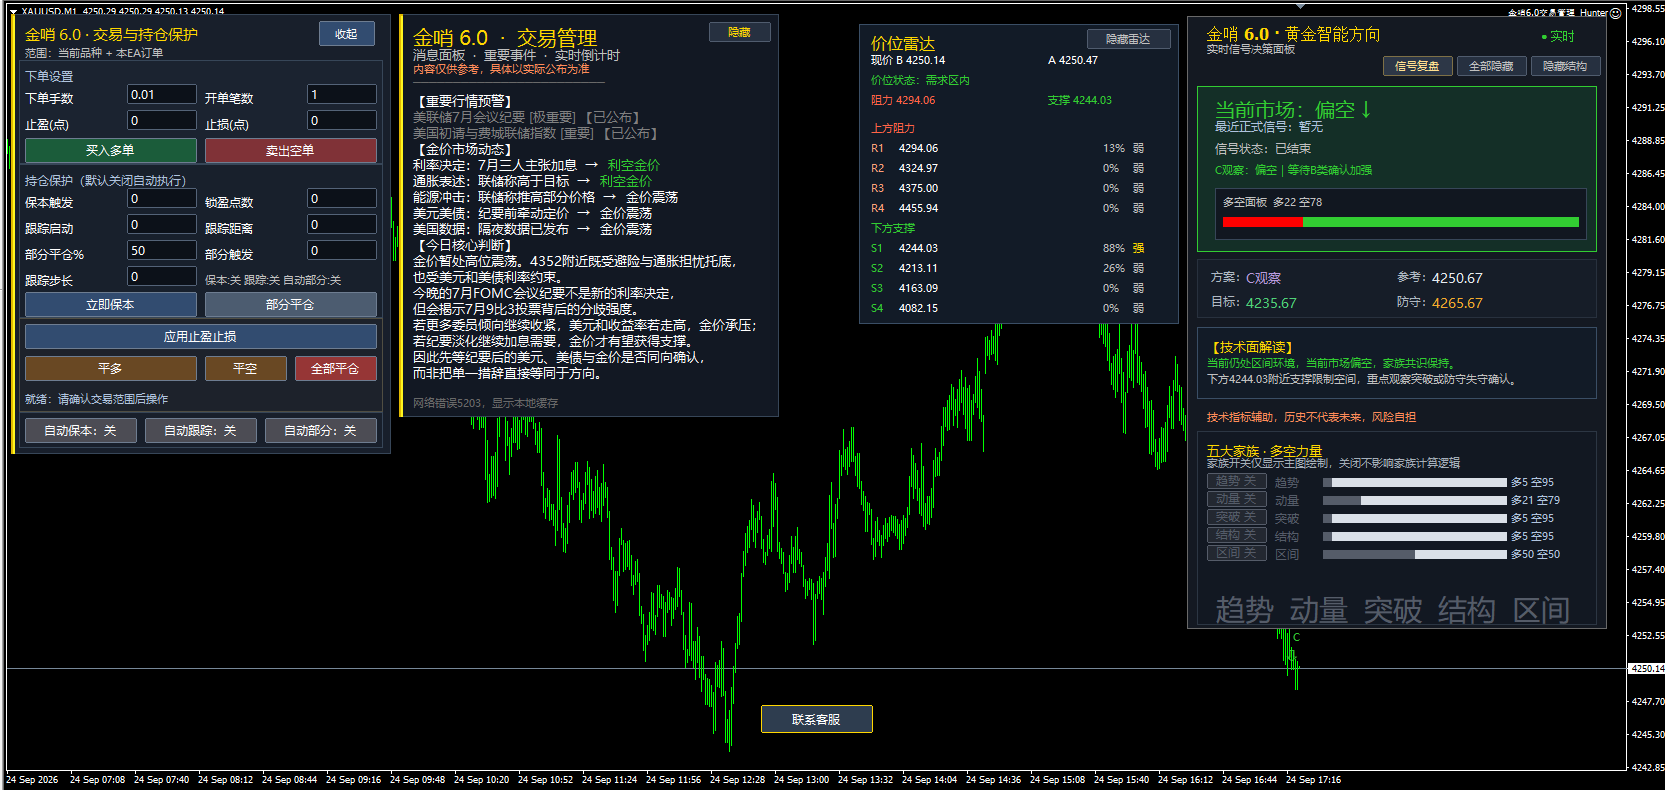Focus the 部分触发 input field

342,250
